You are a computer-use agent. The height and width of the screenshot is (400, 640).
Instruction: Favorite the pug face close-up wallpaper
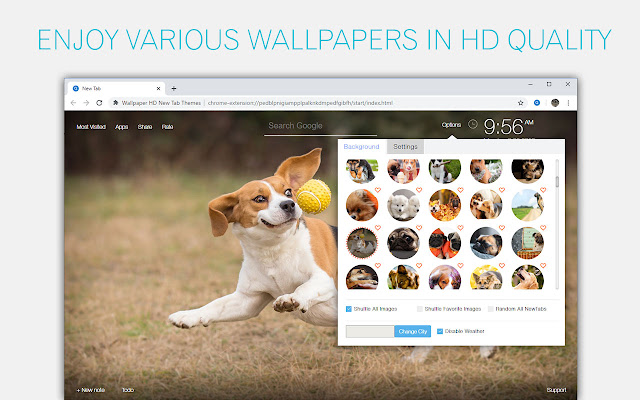click(x=419, y=228)
